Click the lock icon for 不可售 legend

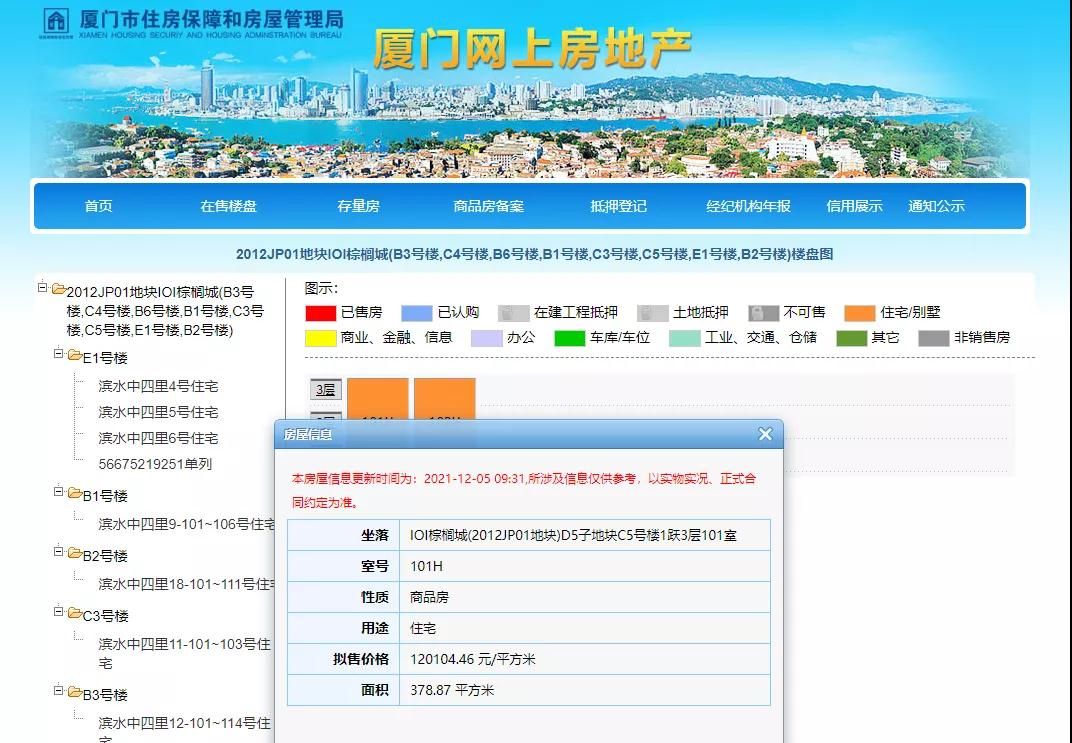click(763, 313)
